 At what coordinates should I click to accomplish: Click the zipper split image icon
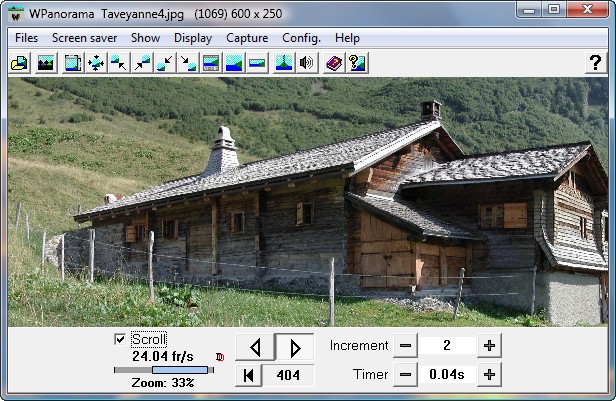tap(284, 63)
